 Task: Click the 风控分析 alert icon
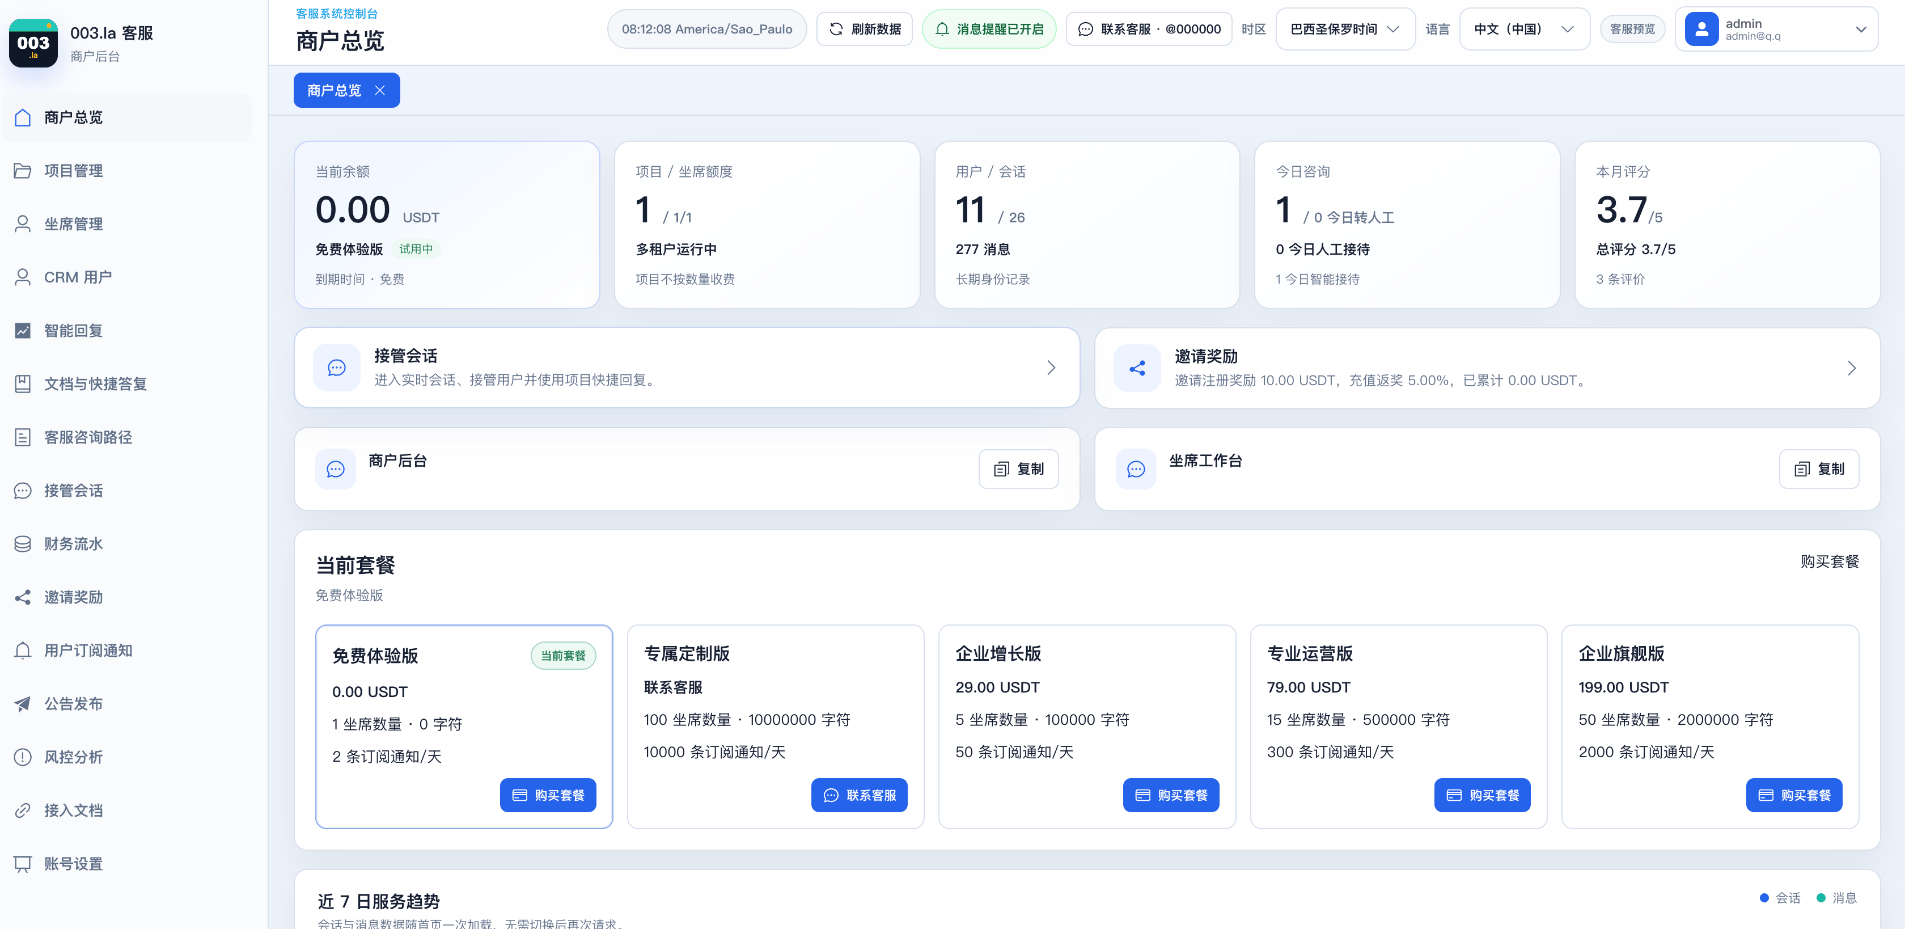[23, 757]
